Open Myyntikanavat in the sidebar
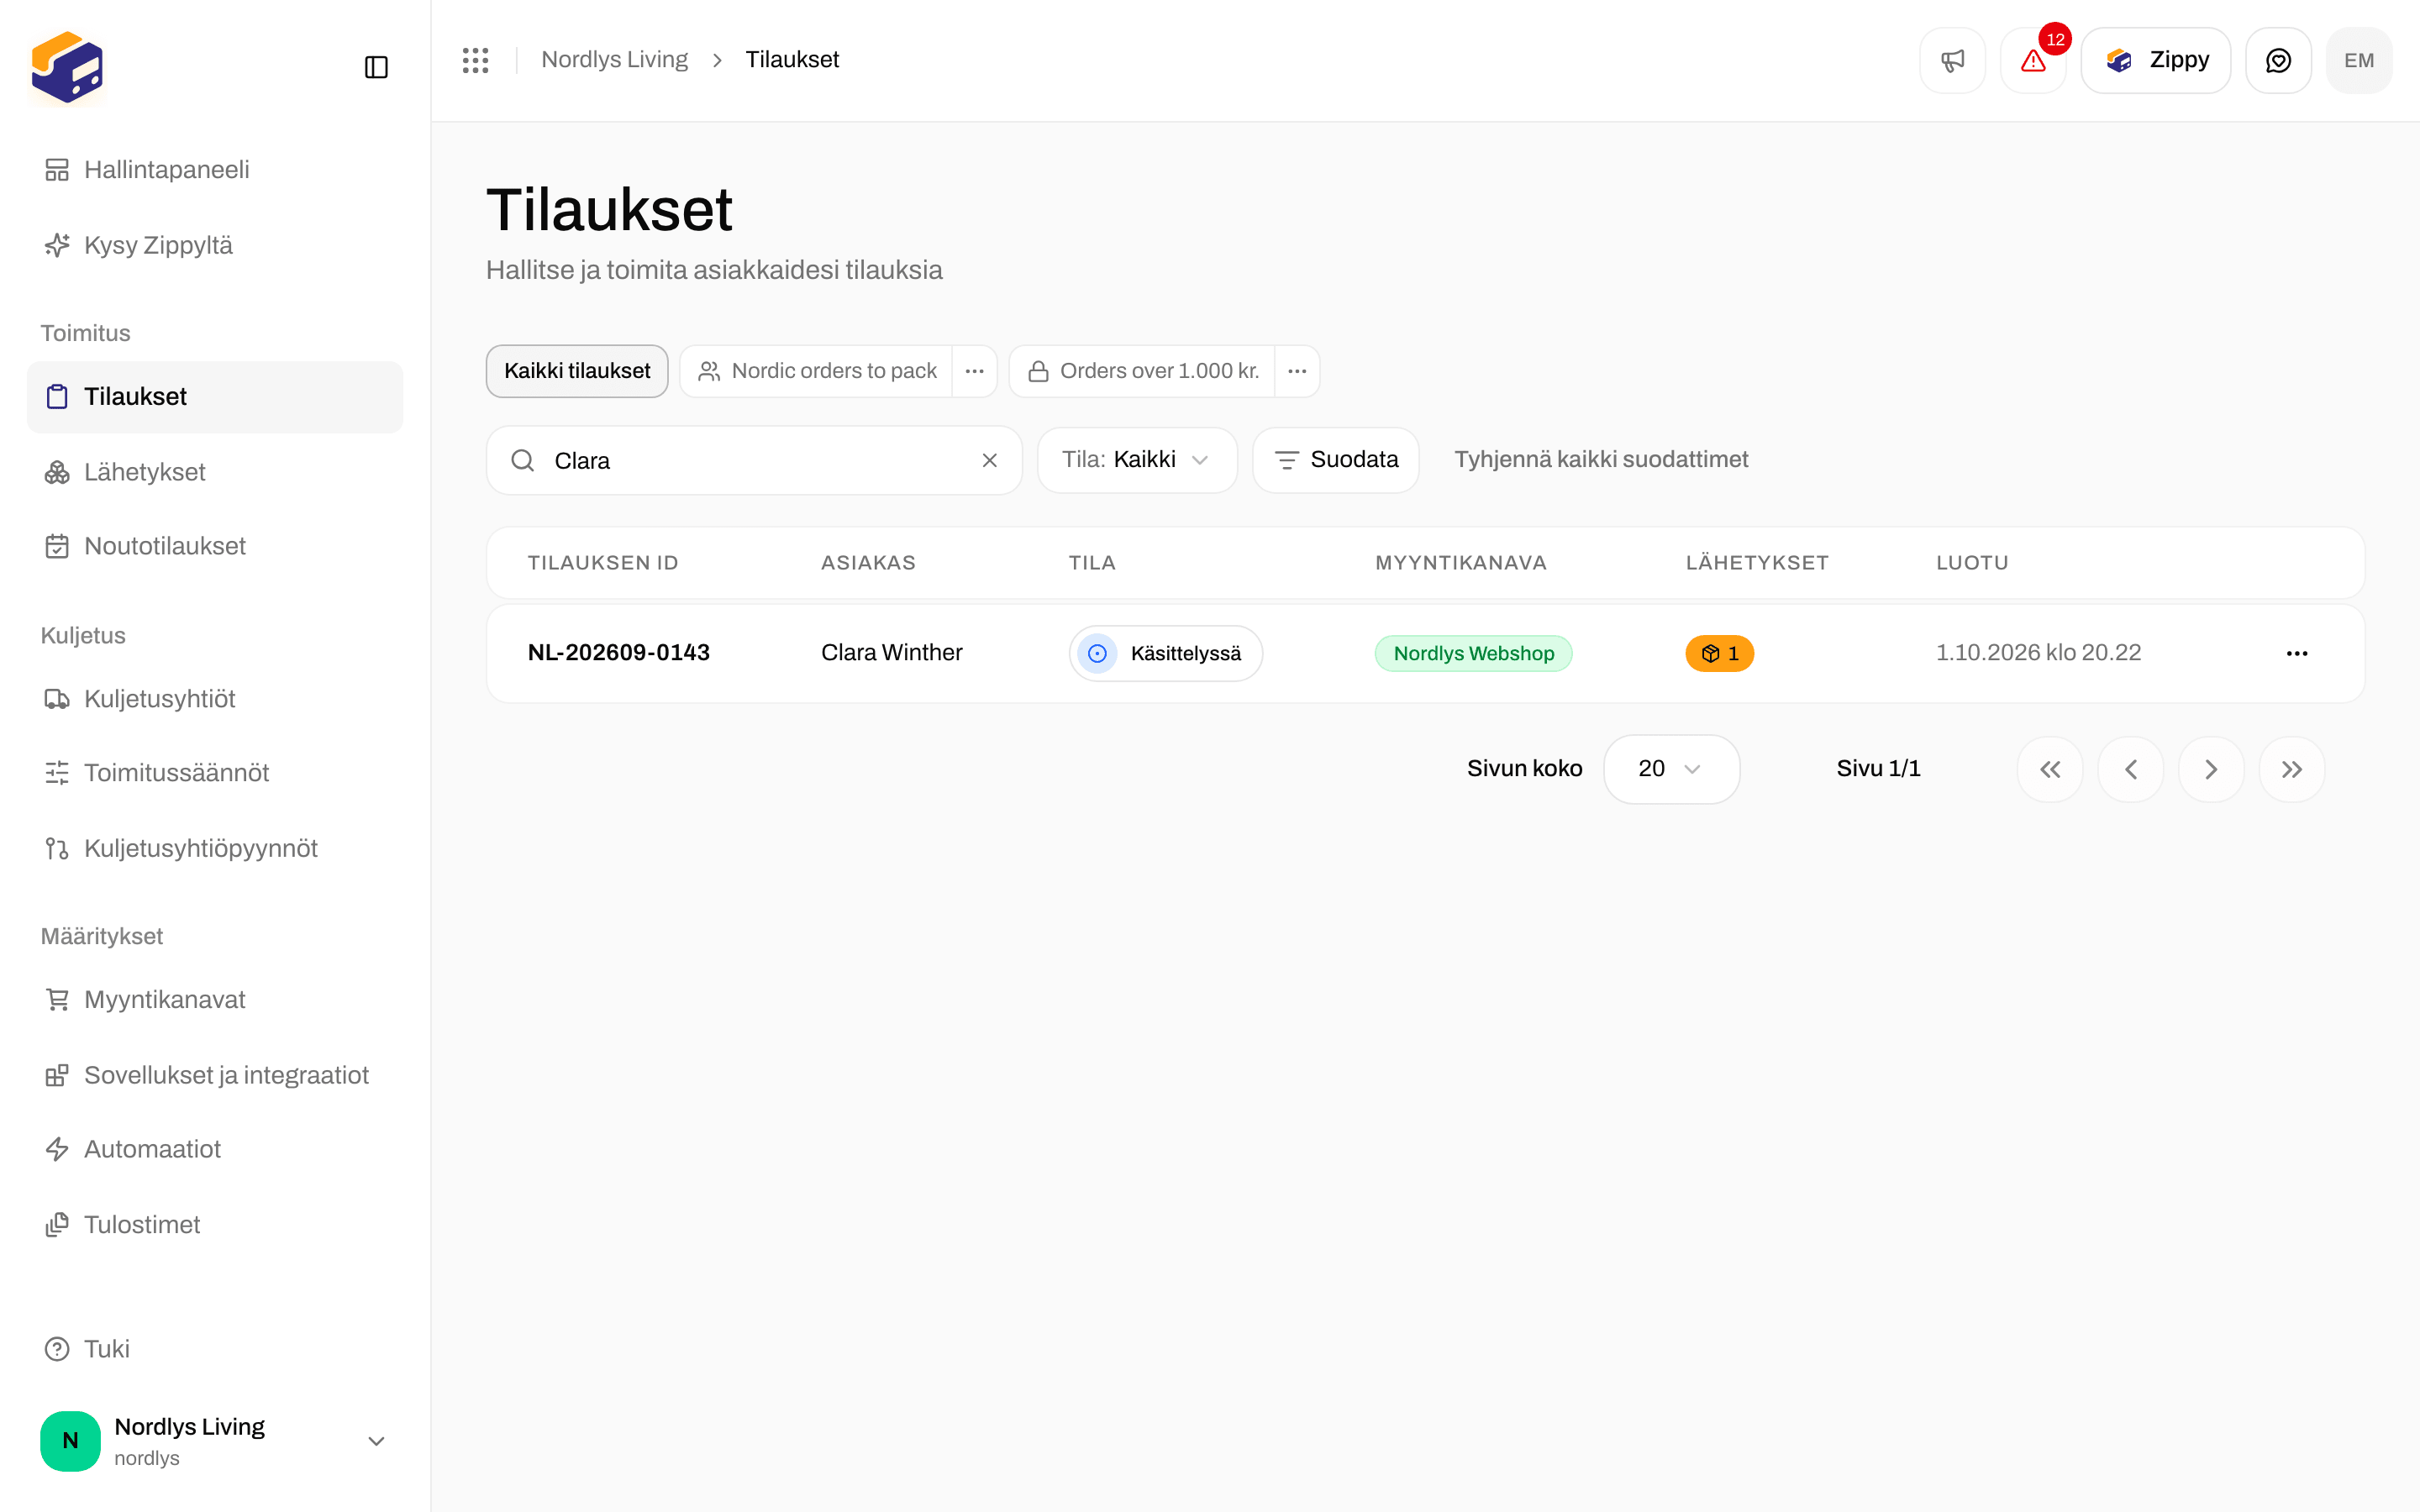This screenshot has height=1512, width=2420. [214, 1000]
